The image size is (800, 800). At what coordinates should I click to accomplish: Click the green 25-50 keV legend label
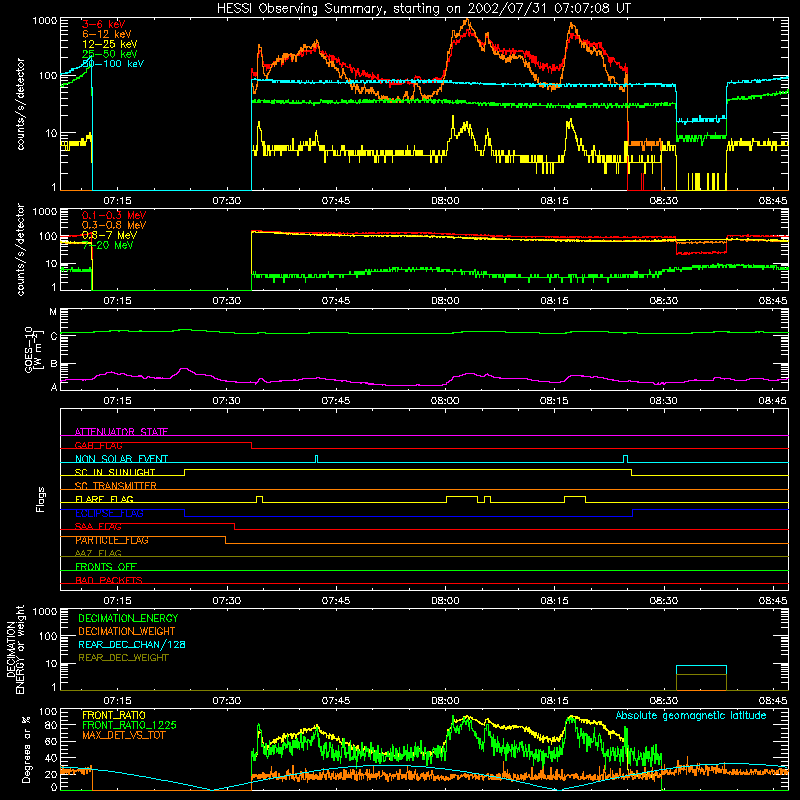(x=110, y=54)
